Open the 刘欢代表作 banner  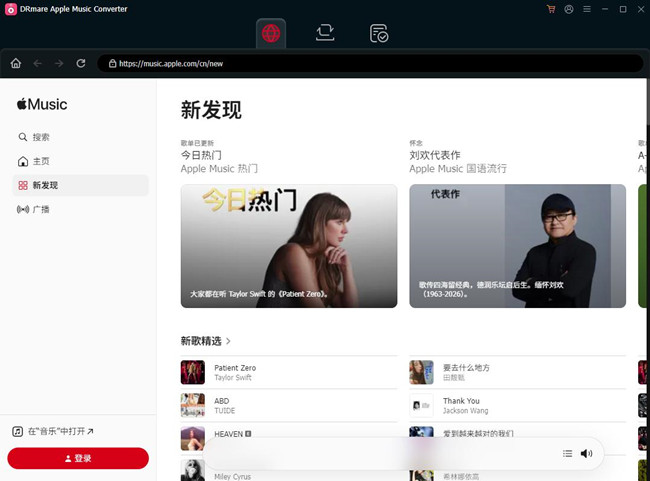(x=517, y=246)
